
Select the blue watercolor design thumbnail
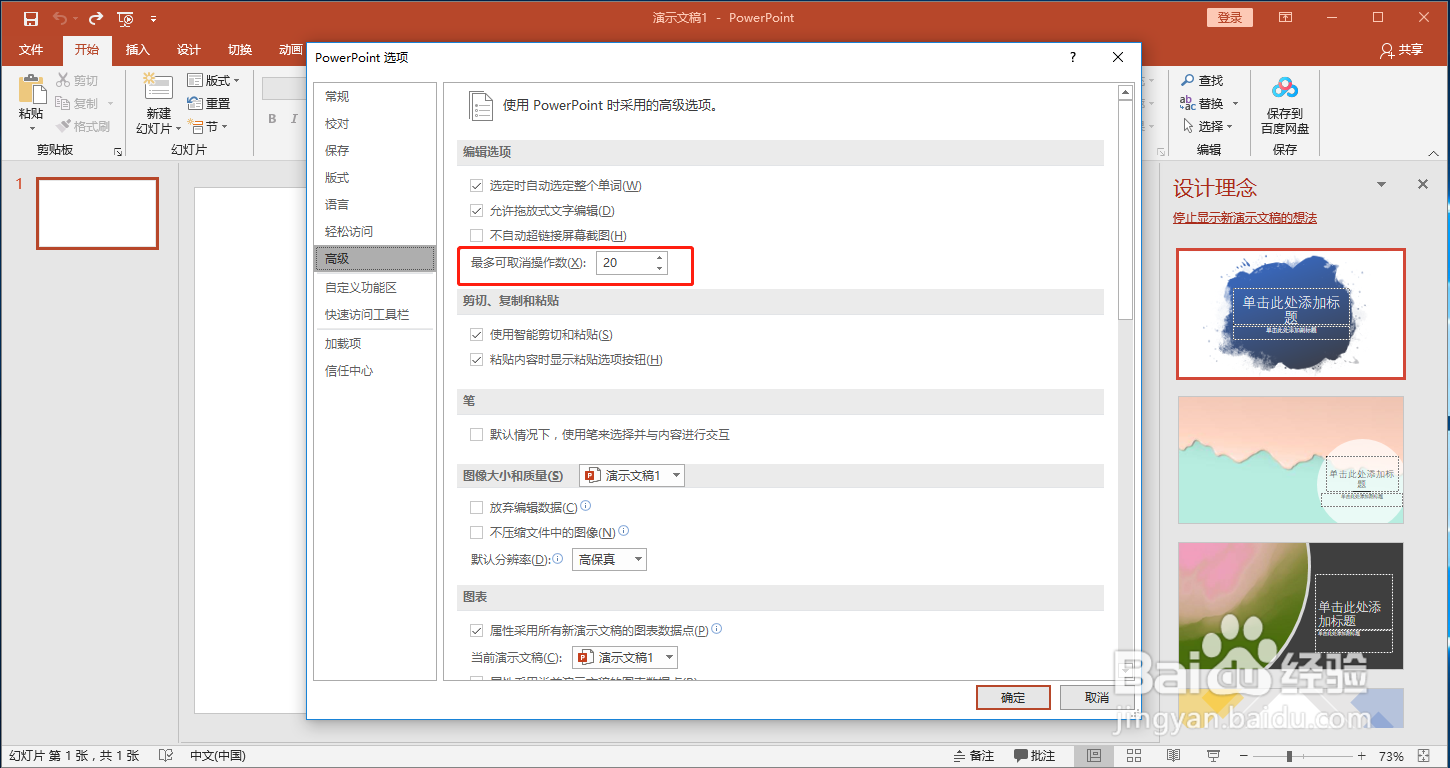1291,314
